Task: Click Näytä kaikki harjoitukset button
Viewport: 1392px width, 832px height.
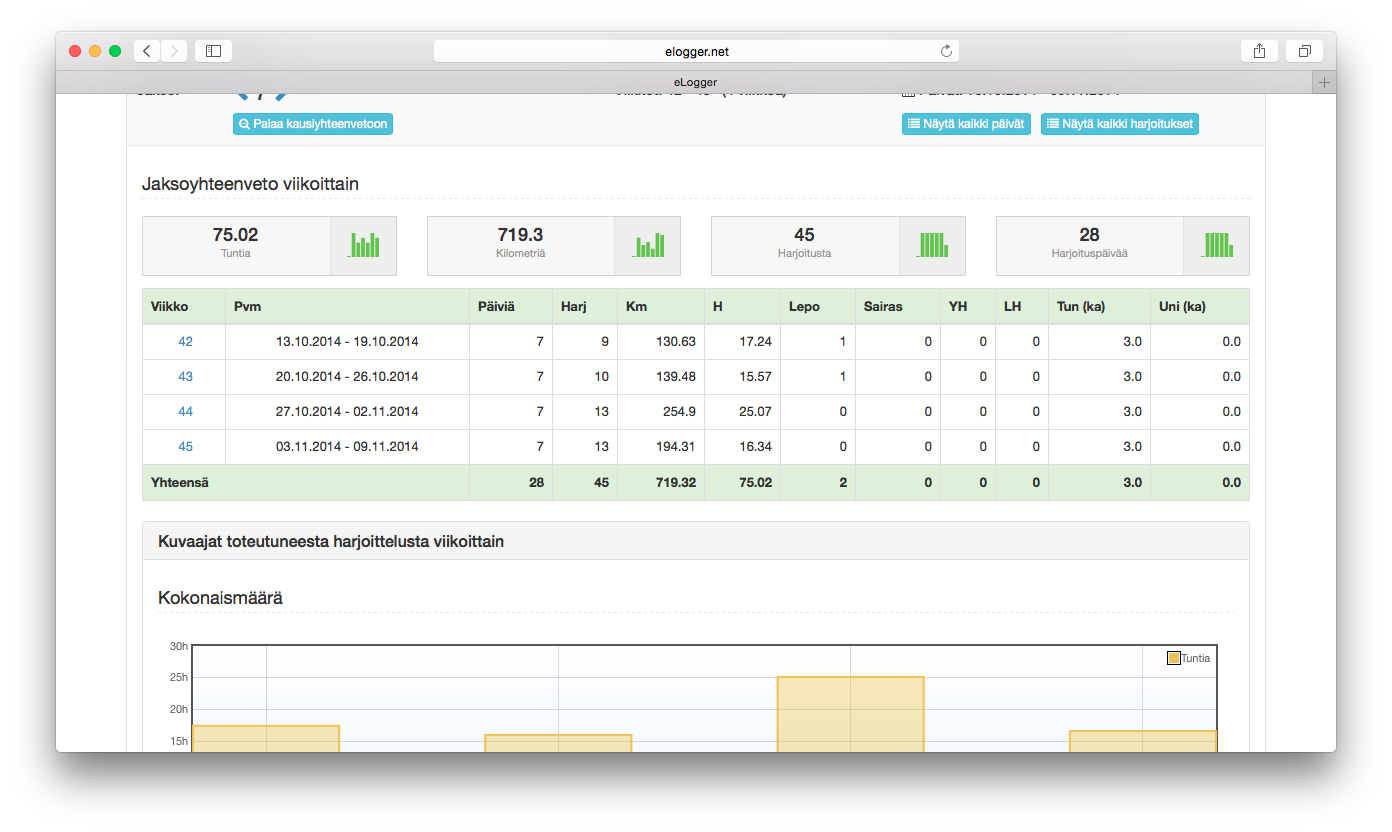Action: click(1120, 124)
